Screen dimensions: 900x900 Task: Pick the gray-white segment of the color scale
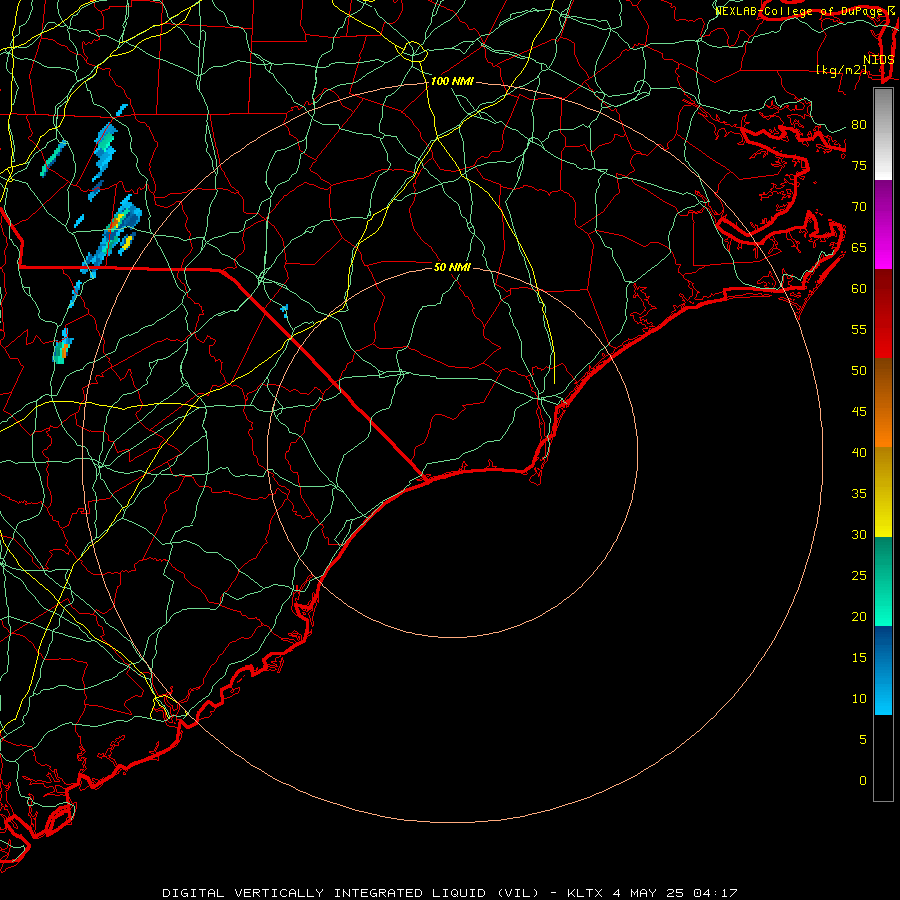point(883,134)
